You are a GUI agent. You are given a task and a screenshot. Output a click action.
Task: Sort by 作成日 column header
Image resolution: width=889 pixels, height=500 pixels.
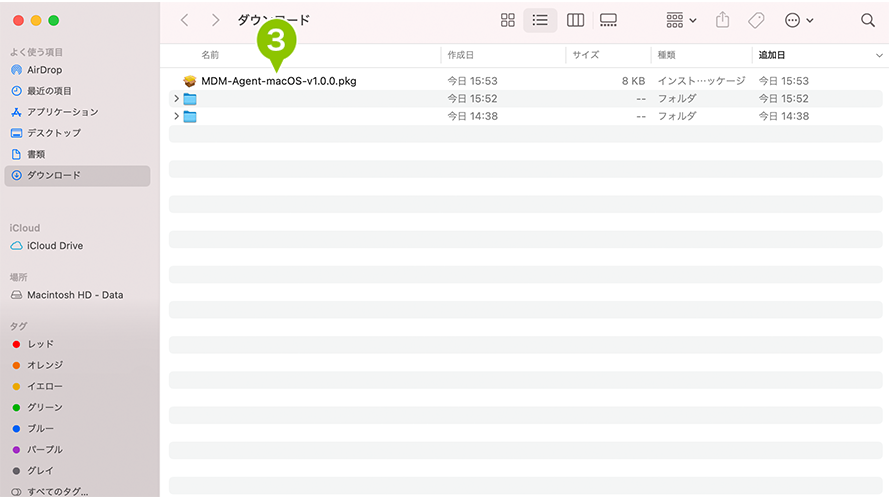(460, 55)
